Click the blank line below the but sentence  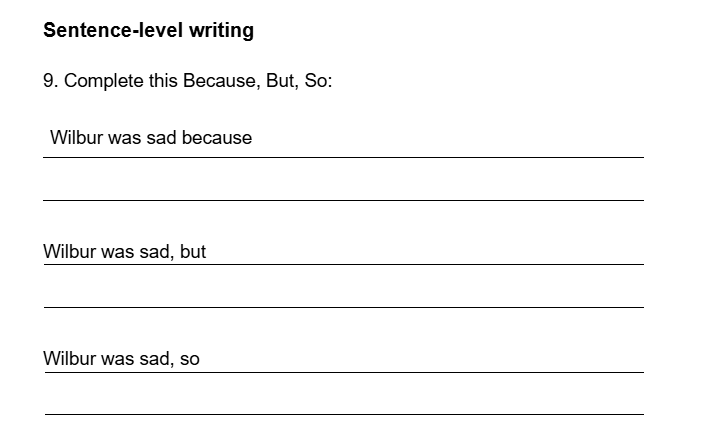[x=343, y=296]
